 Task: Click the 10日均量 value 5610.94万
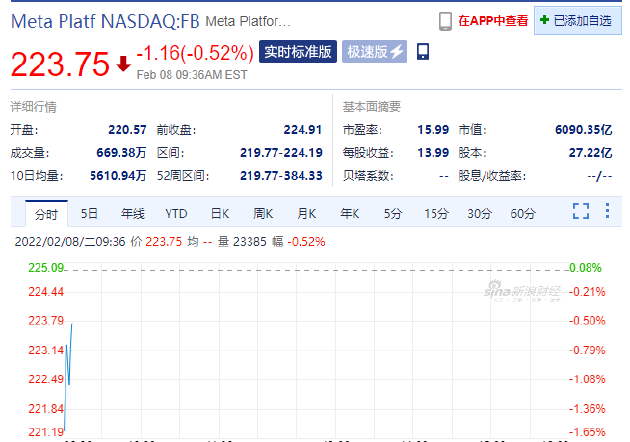point(118,176)
